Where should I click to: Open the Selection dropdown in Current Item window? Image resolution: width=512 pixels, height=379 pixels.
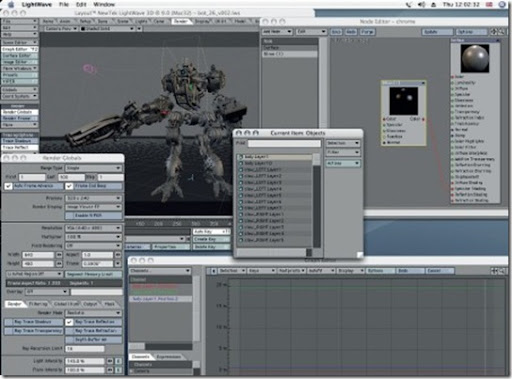(x=343, y=143)
